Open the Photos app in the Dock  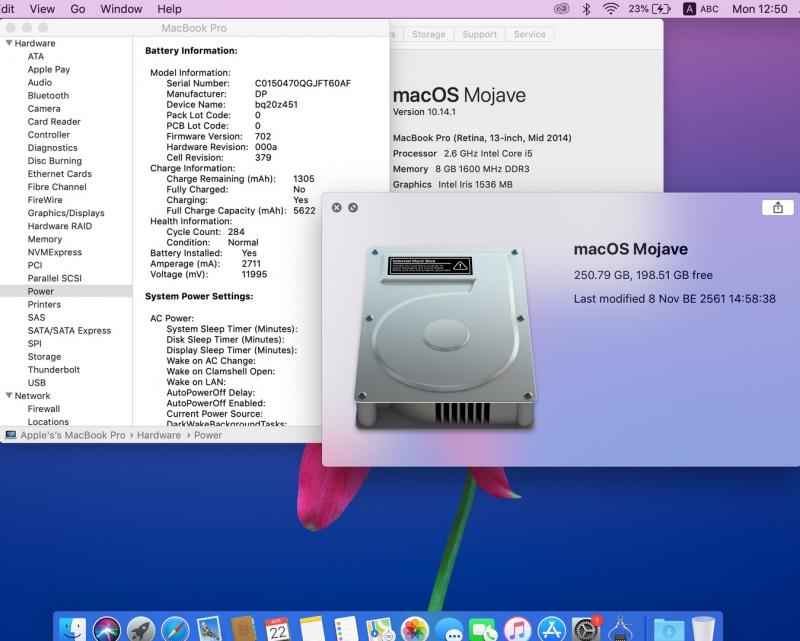click(414, 629)
